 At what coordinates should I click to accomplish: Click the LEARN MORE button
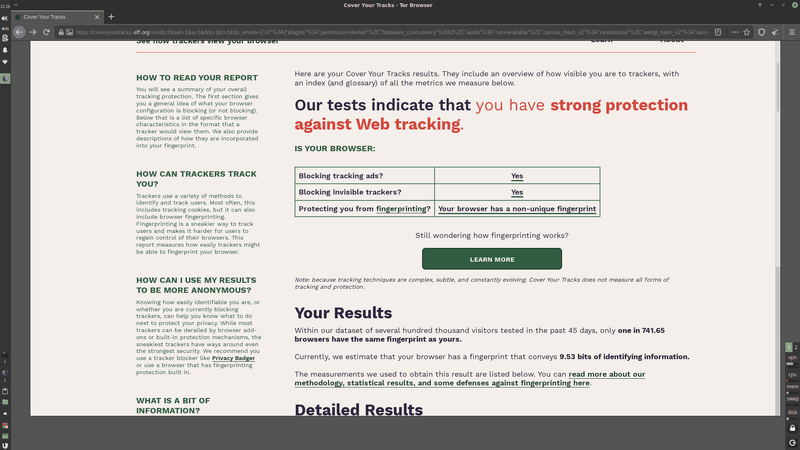point(492,259)
